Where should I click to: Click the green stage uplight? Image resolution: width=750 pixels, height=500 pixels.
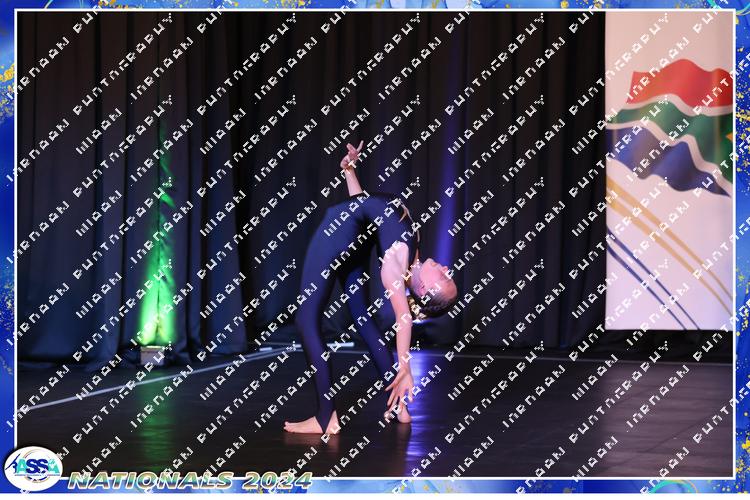(152, 356)
